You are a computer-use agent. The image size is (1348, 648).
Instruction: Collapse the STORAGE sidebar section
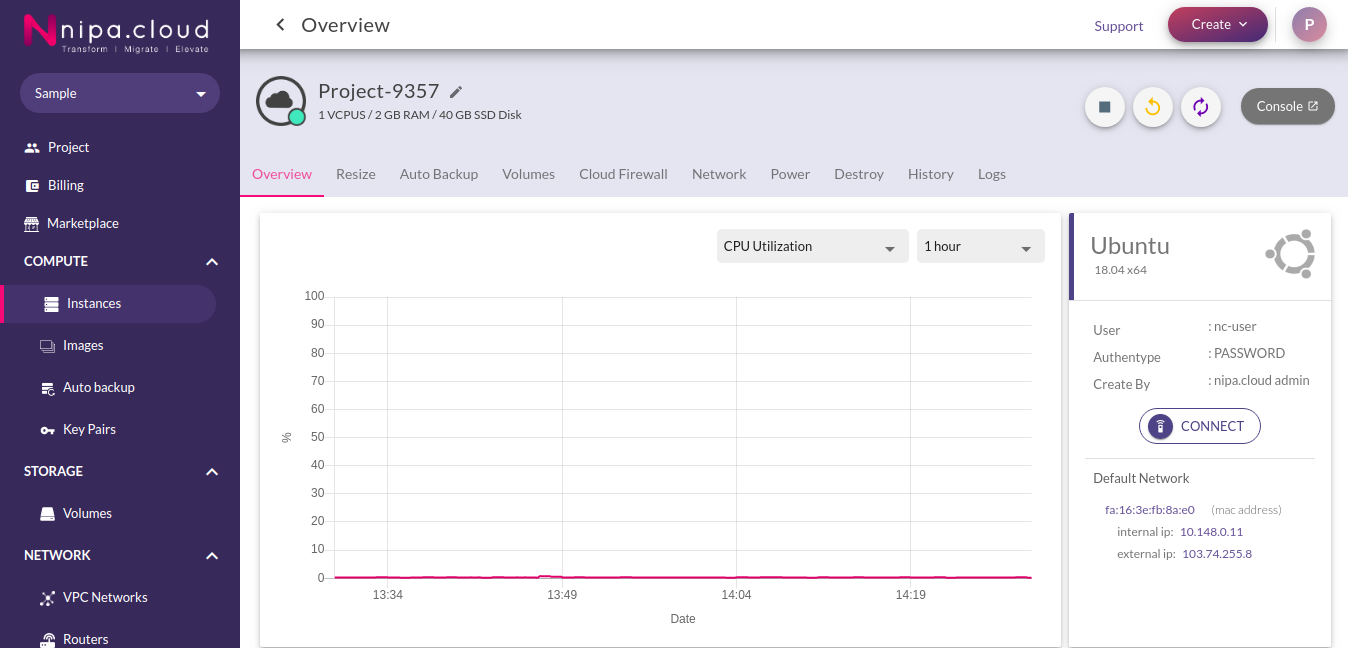pyautogui.click(x=212, y=472)
